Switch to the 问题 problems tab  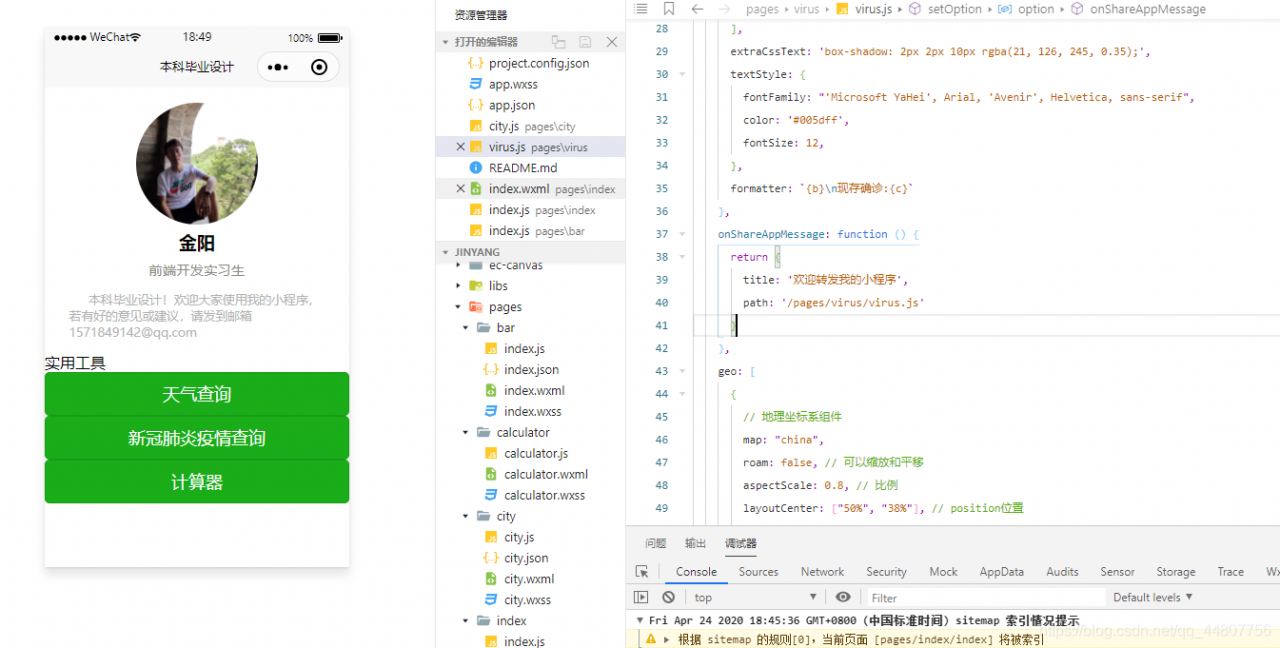(655, 544)
